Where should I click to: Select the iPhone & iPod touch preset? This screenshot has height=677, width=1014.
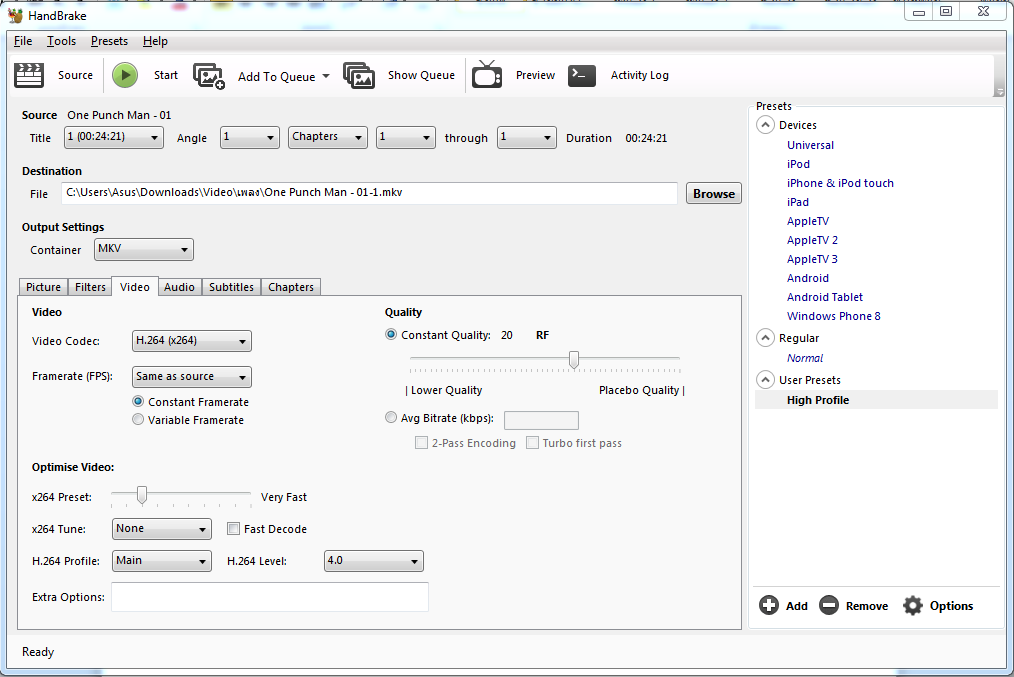(x=840, y=183)
